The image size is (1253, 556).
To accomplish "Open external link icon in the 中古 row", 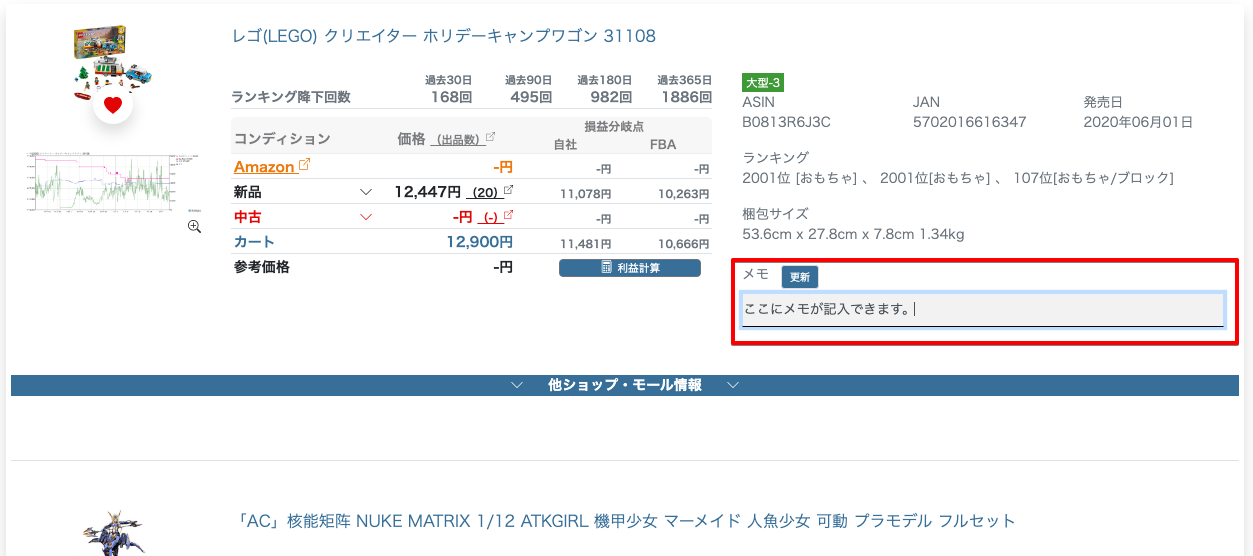I will pyautogui.click(x=508, y=215).
